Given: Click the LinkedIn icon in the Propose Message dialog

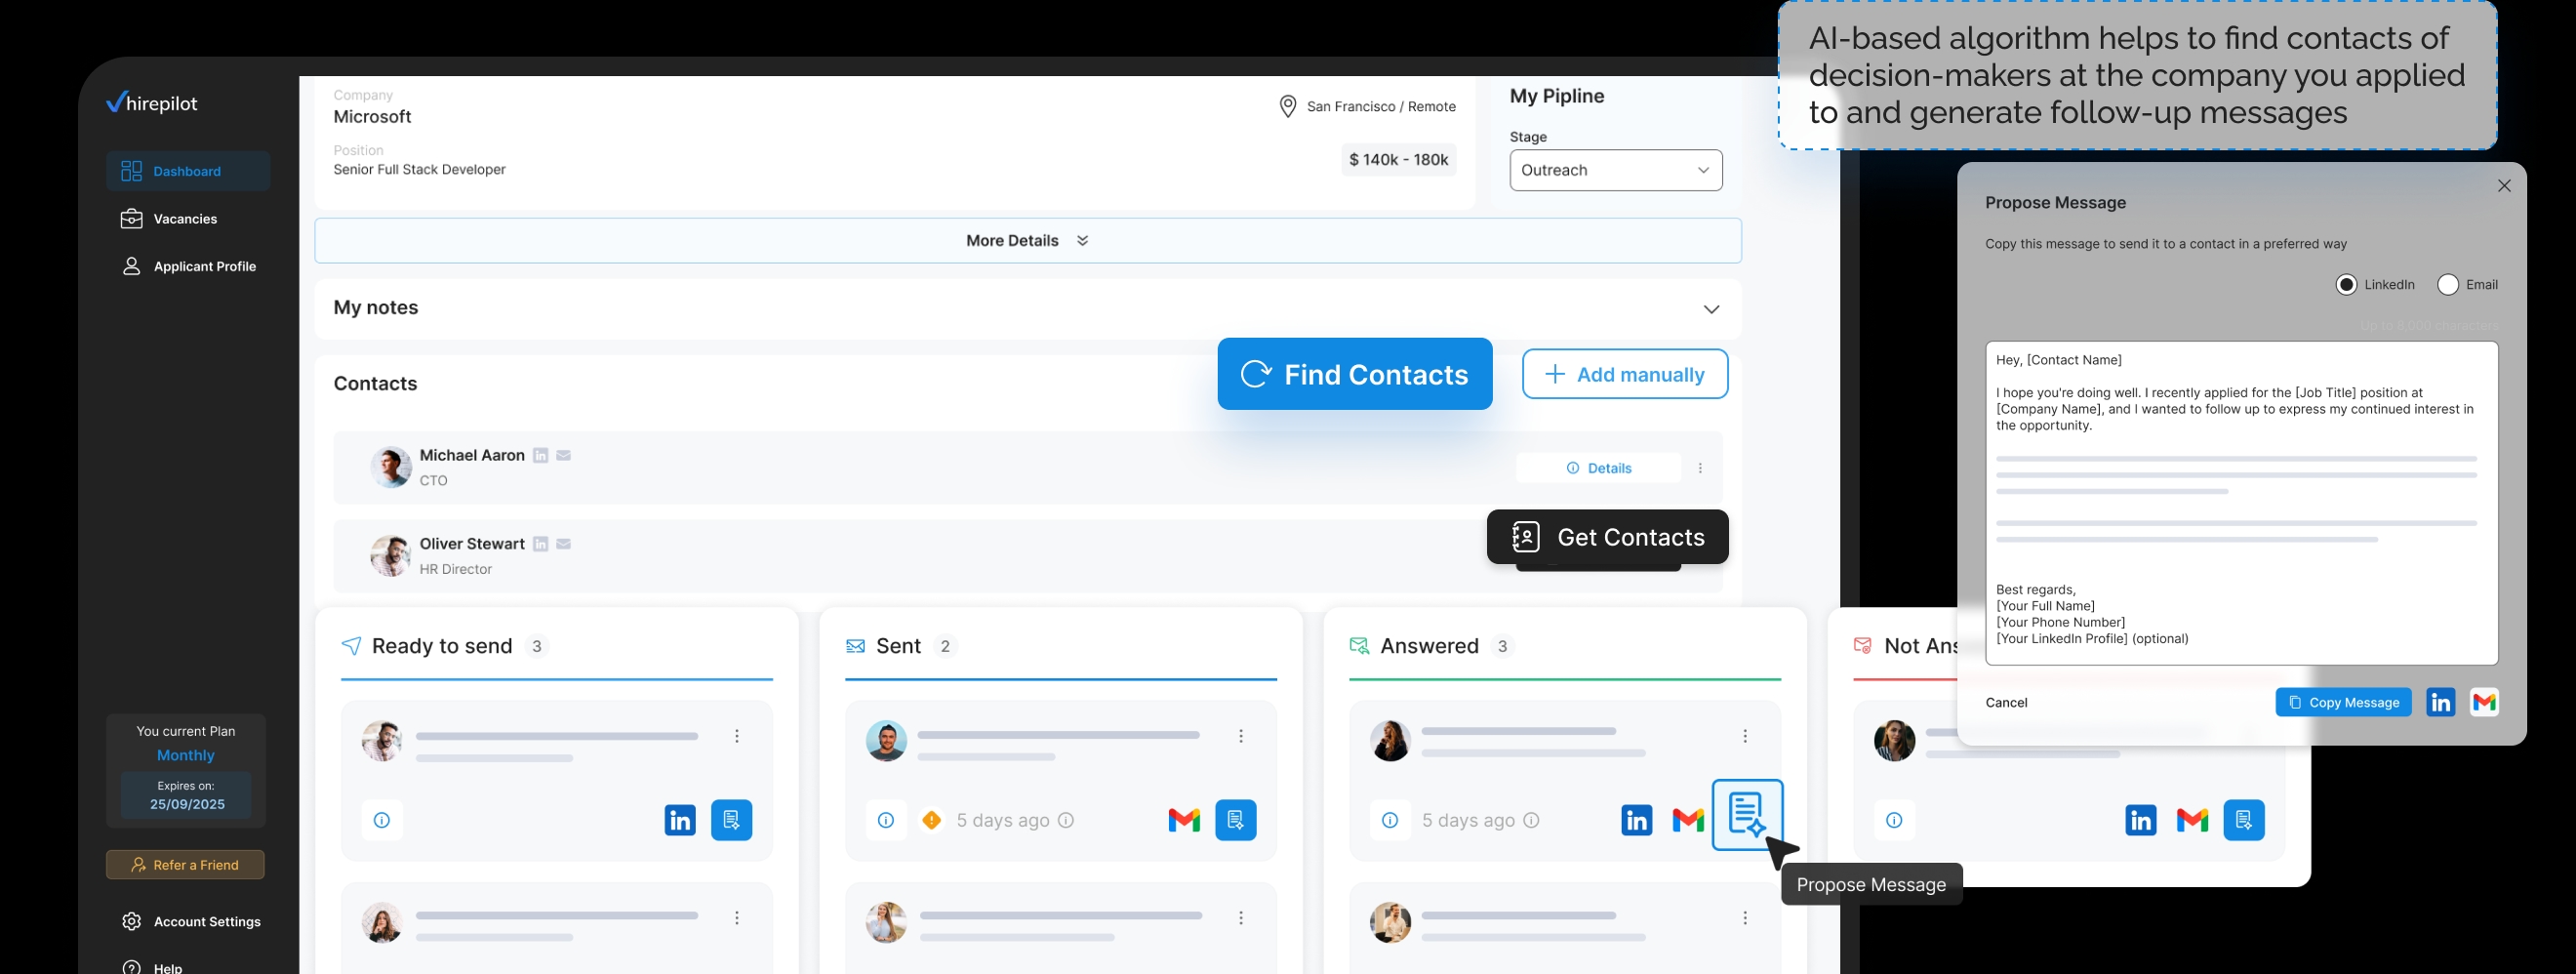Looking at the screenshot, I should pos(2440,702).
